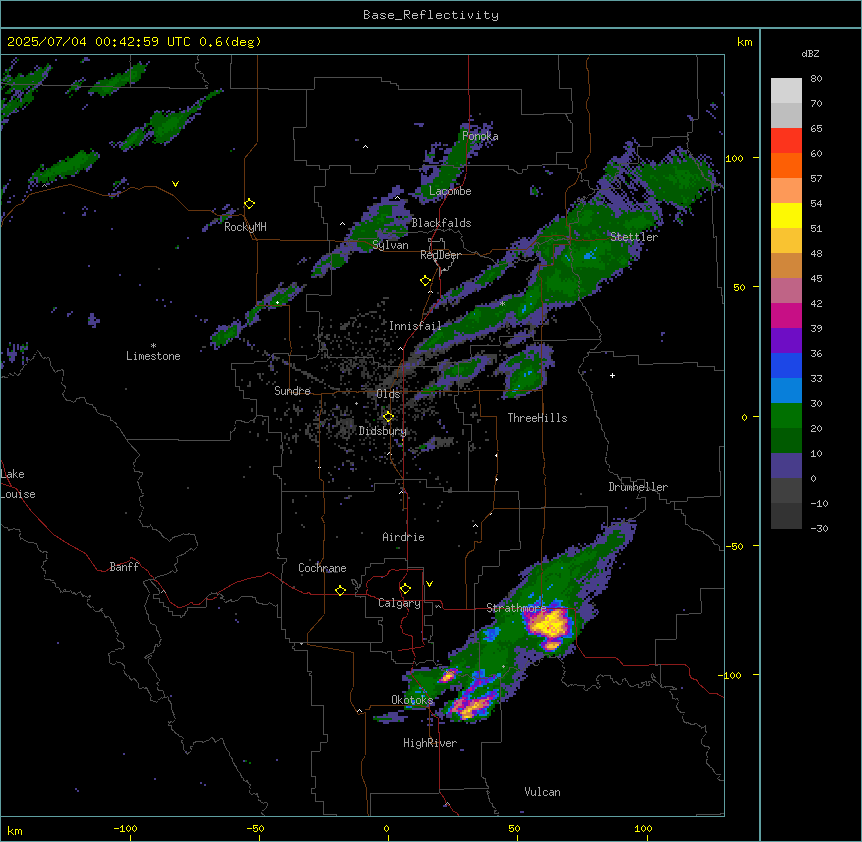This screenshot has height=842, width=862.
Task: Click the 80 value on the dBZ legend
Action: click(x=816, y=79)
